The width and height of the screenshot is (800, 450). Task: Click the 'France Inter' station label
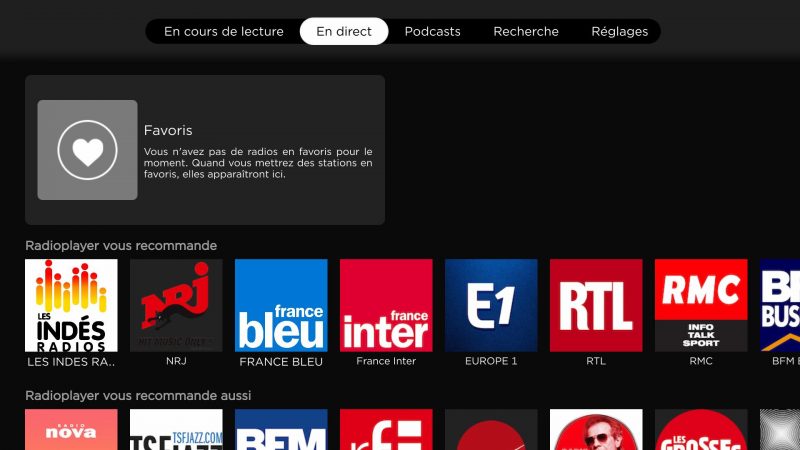(x=386, y=361)
